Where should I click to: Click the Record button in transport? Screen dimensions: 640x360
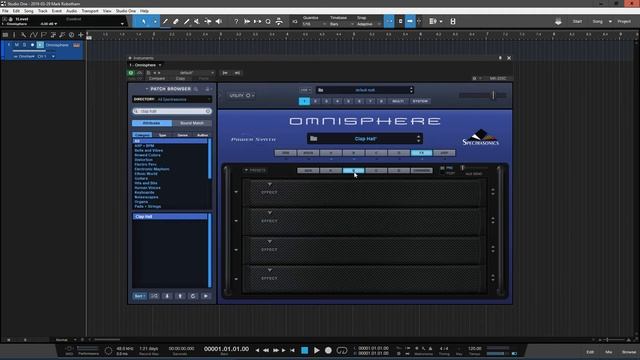click(x=328, y=350)
